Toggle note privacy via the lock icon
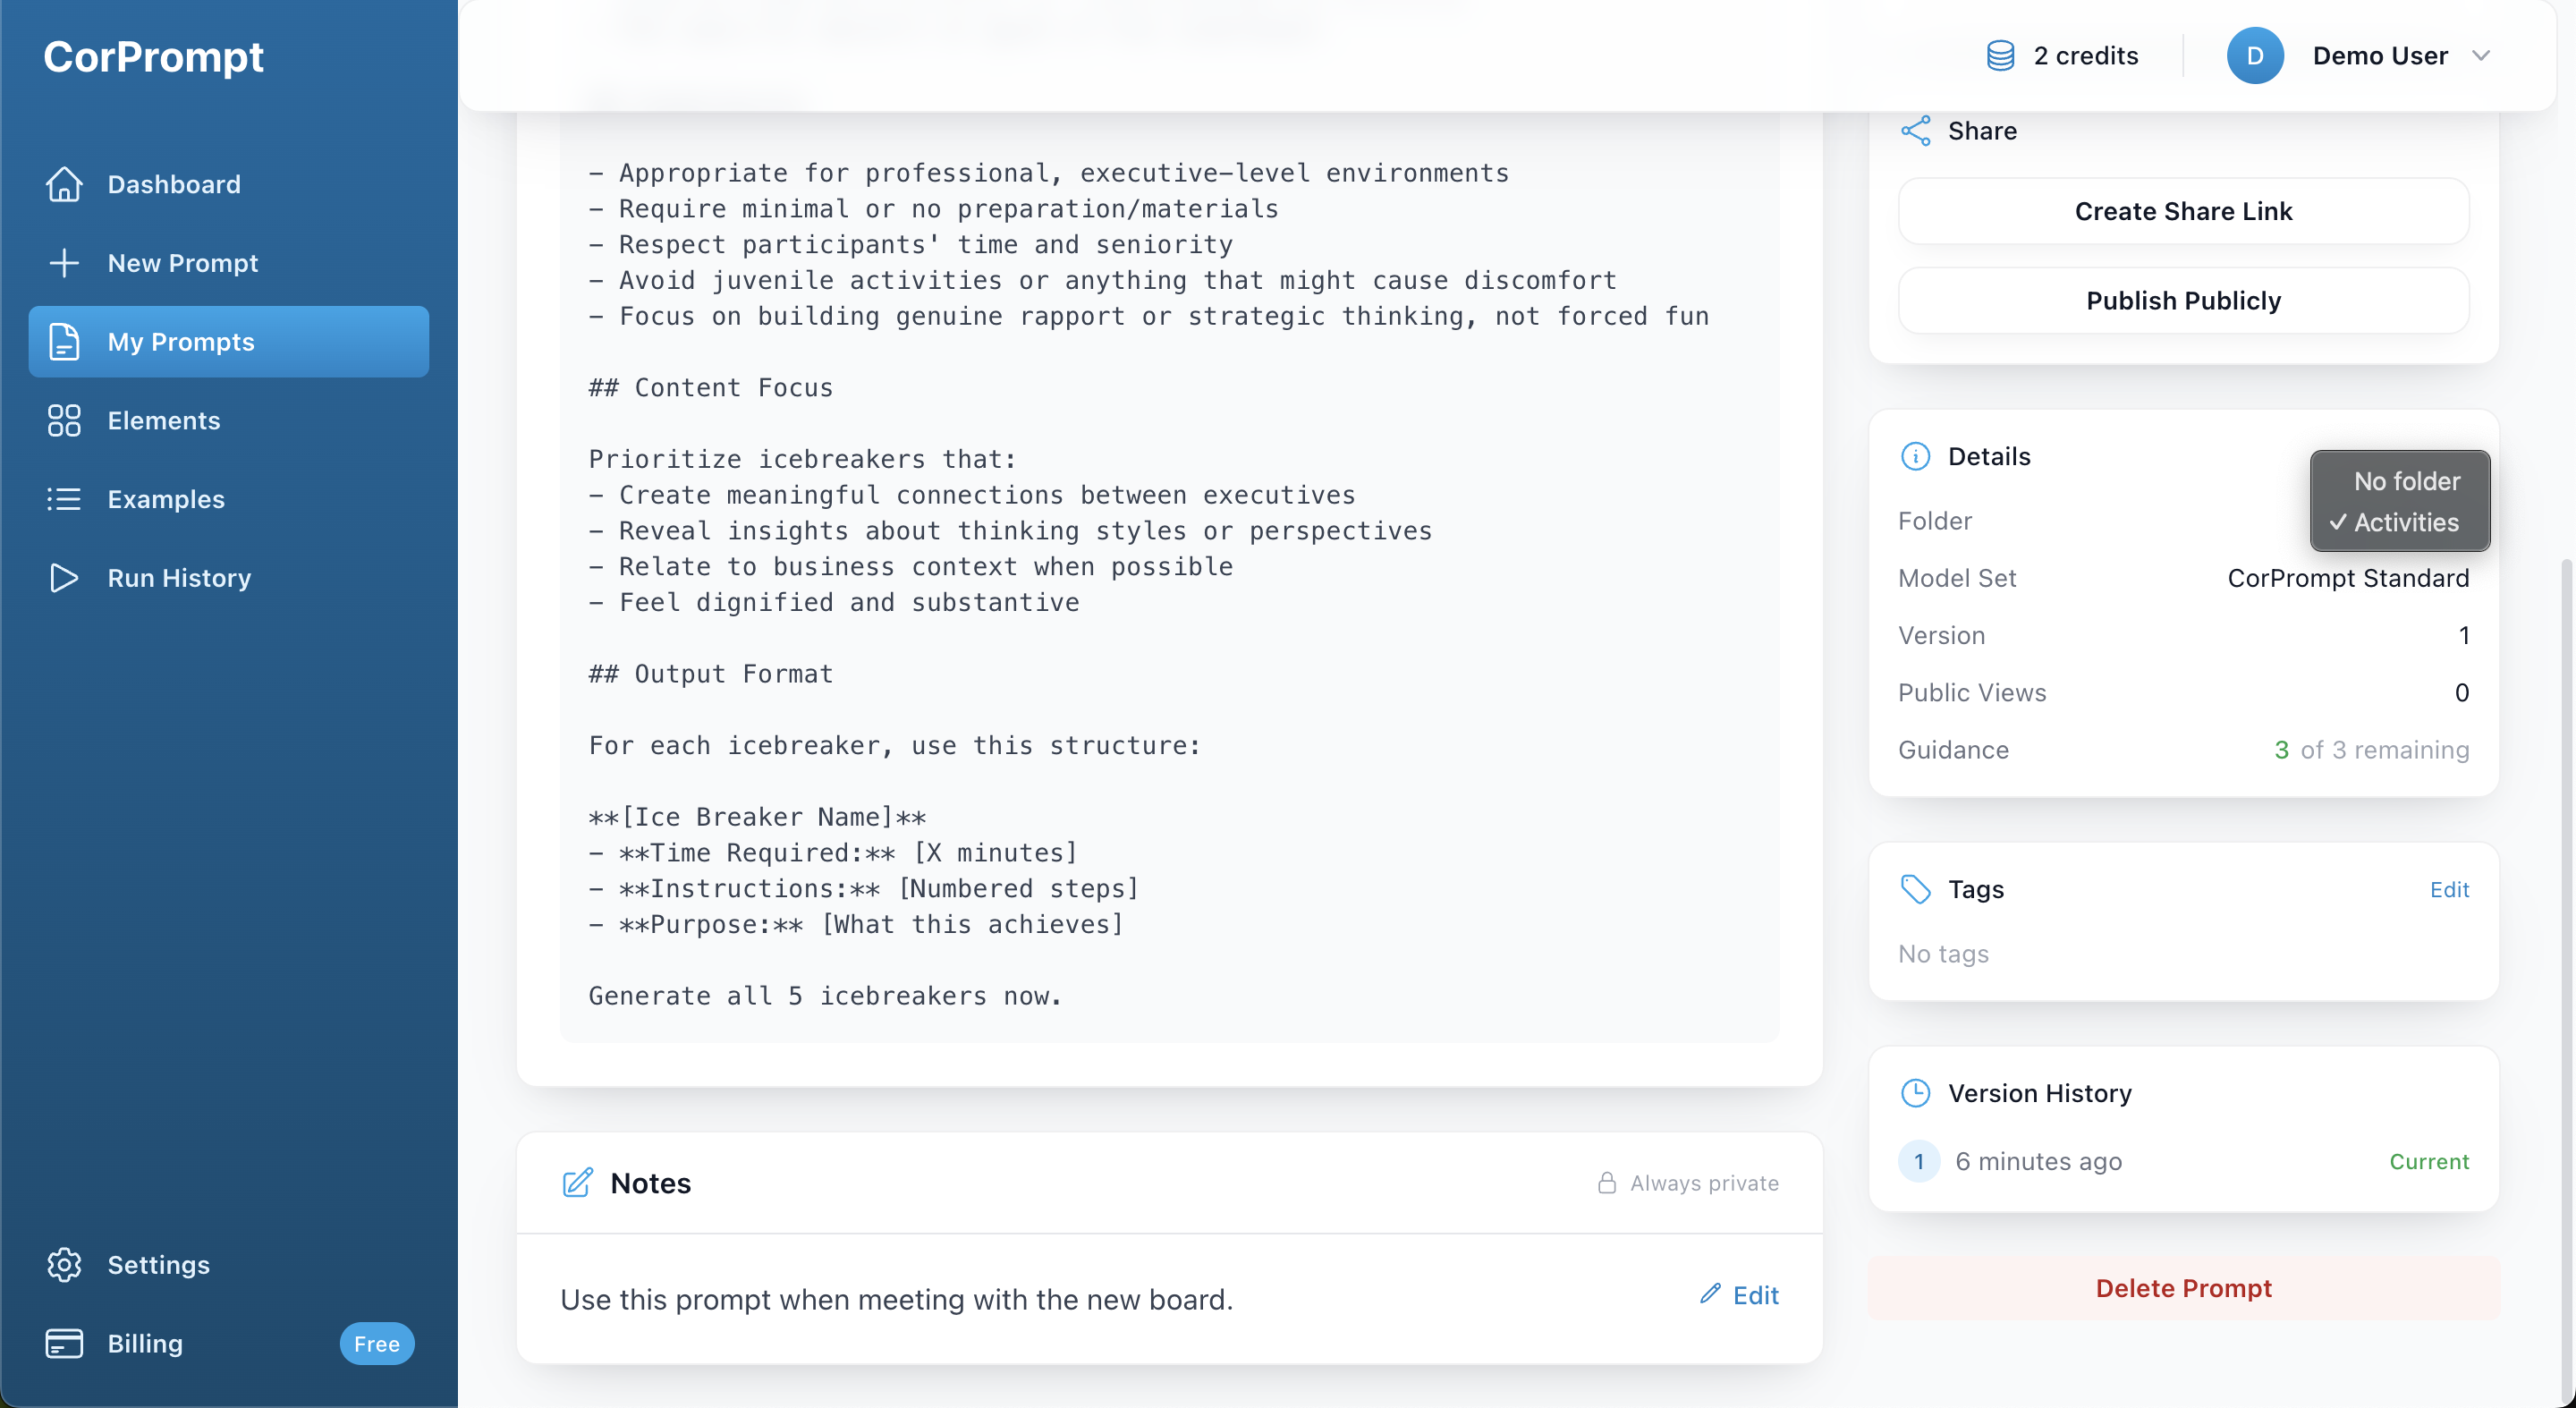The width and height of the screenshot is (2576, 1408). point(1606,1183)
